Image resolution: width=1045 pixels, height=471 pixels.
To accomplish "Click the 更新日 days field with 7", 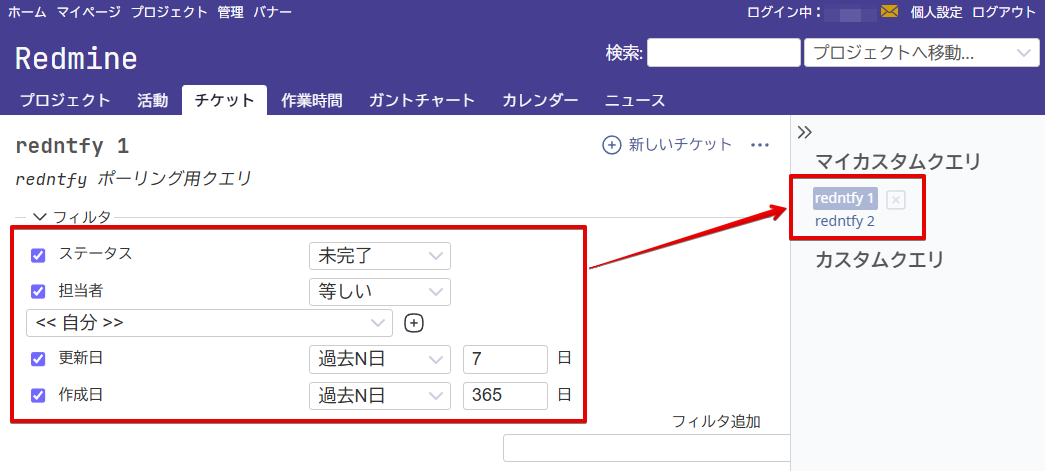I will [x=505, y=359].
